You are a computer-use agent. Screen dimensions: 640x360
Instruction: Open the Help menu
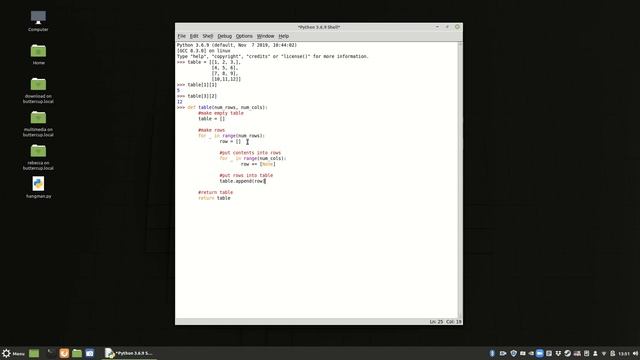284,36
